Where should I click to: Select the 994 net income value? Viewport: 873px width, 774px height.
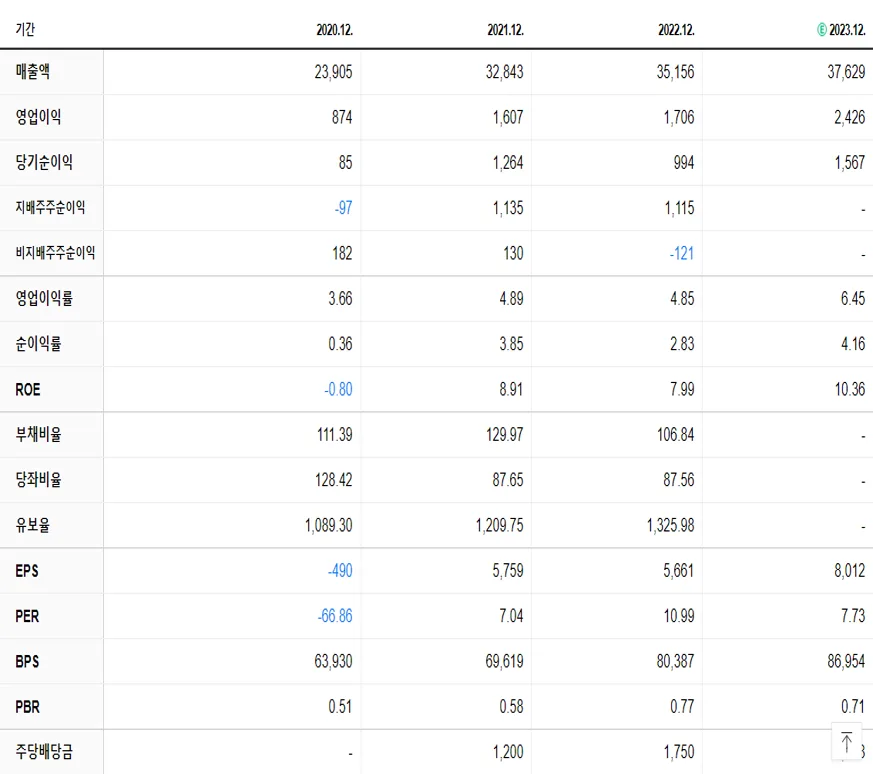tap(684, 163)
